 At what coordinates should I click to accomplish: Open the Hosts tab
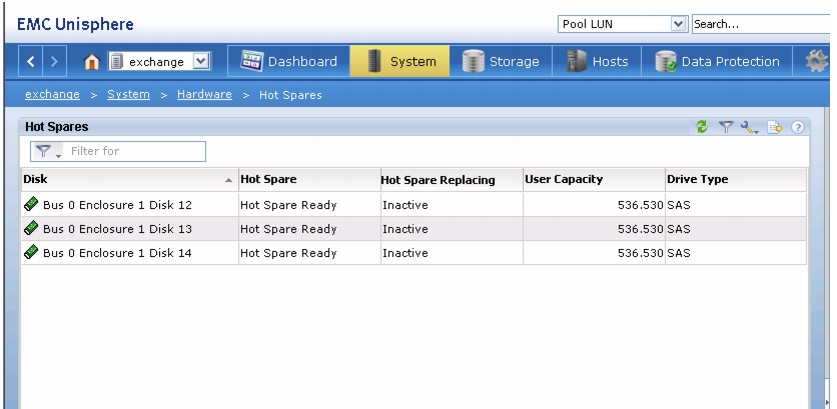click(x=597, y=61)
